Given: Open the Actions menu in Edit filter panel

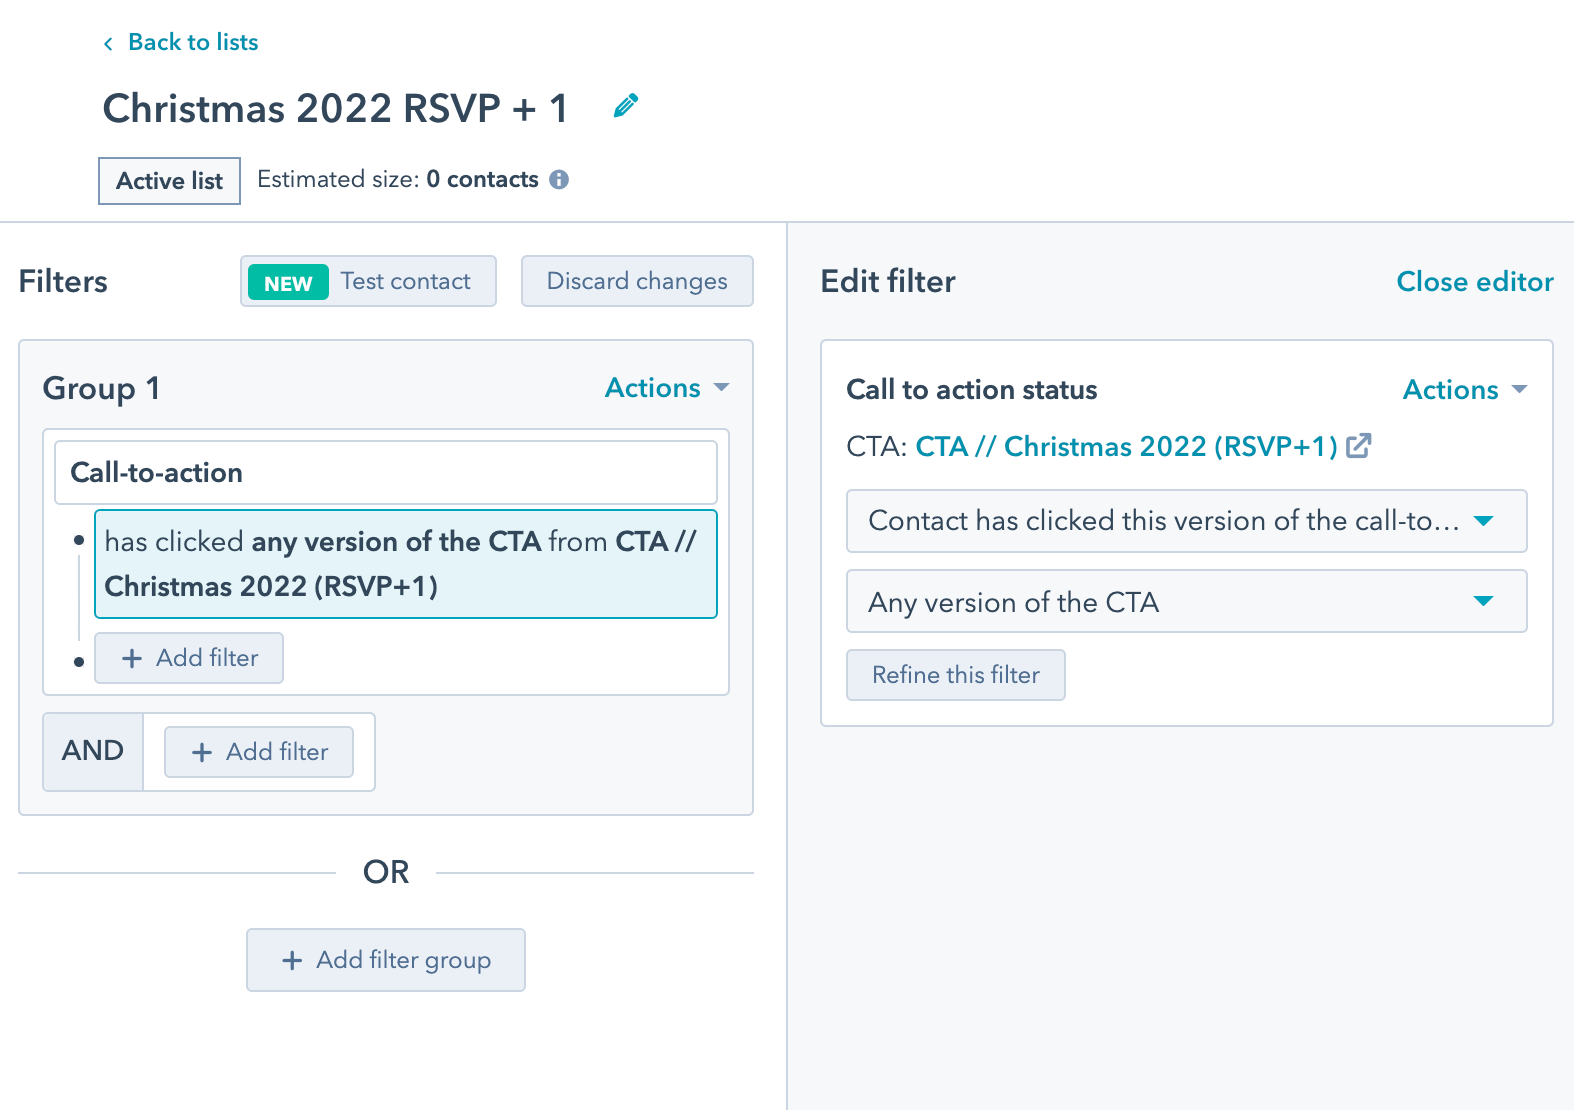Looking at the screenshot, I should (1464, 390).
